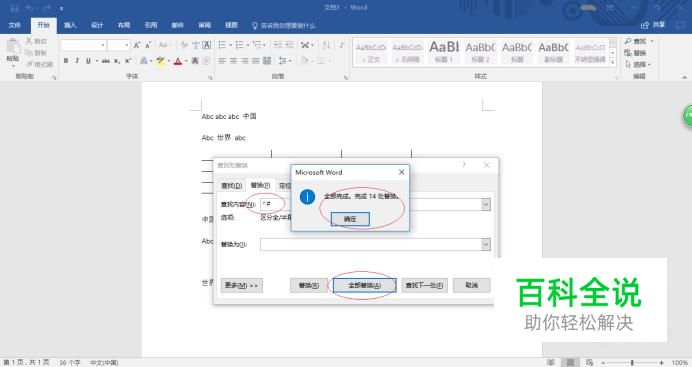The image size is (692, 367).
Task: Click the Cut (剪切) scissors icon
Action: [x=29, y=41]
